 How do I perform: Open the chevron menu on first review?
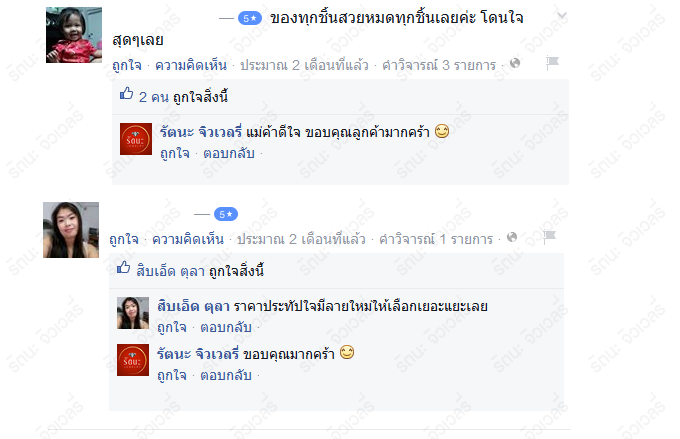[562, 16]
